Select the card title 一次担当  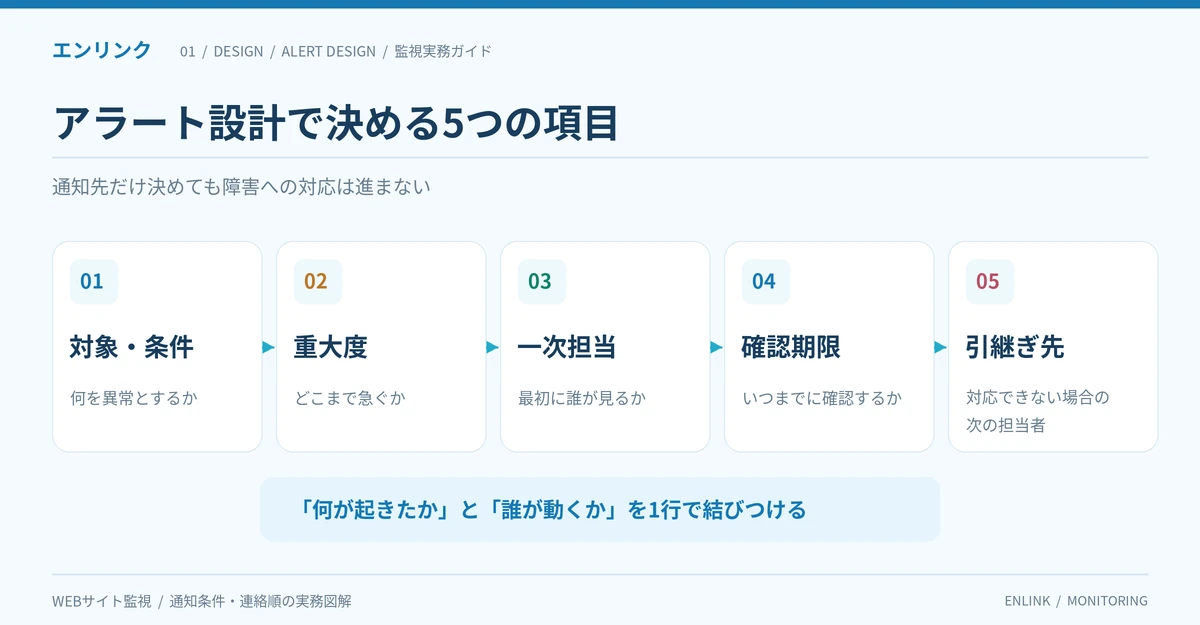coord(567,347)
